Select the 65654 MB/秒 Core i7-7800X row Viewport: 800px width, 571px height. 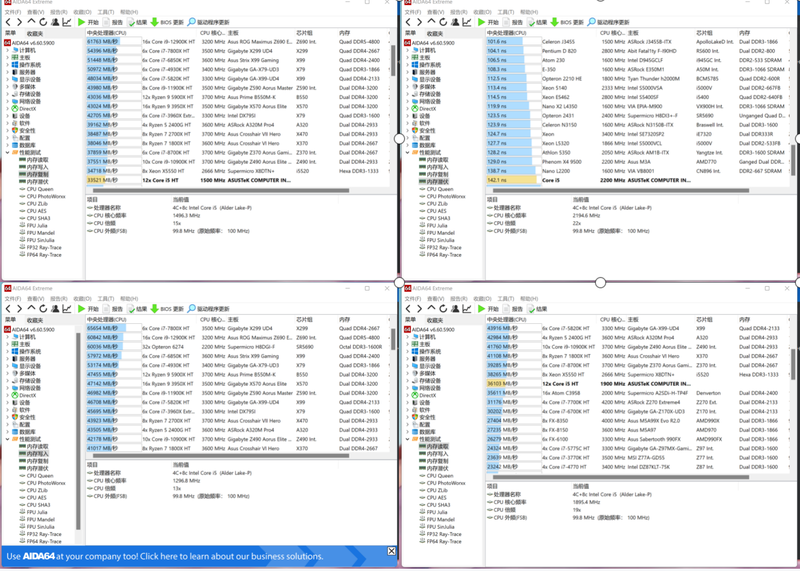click(x=237, y=329)
